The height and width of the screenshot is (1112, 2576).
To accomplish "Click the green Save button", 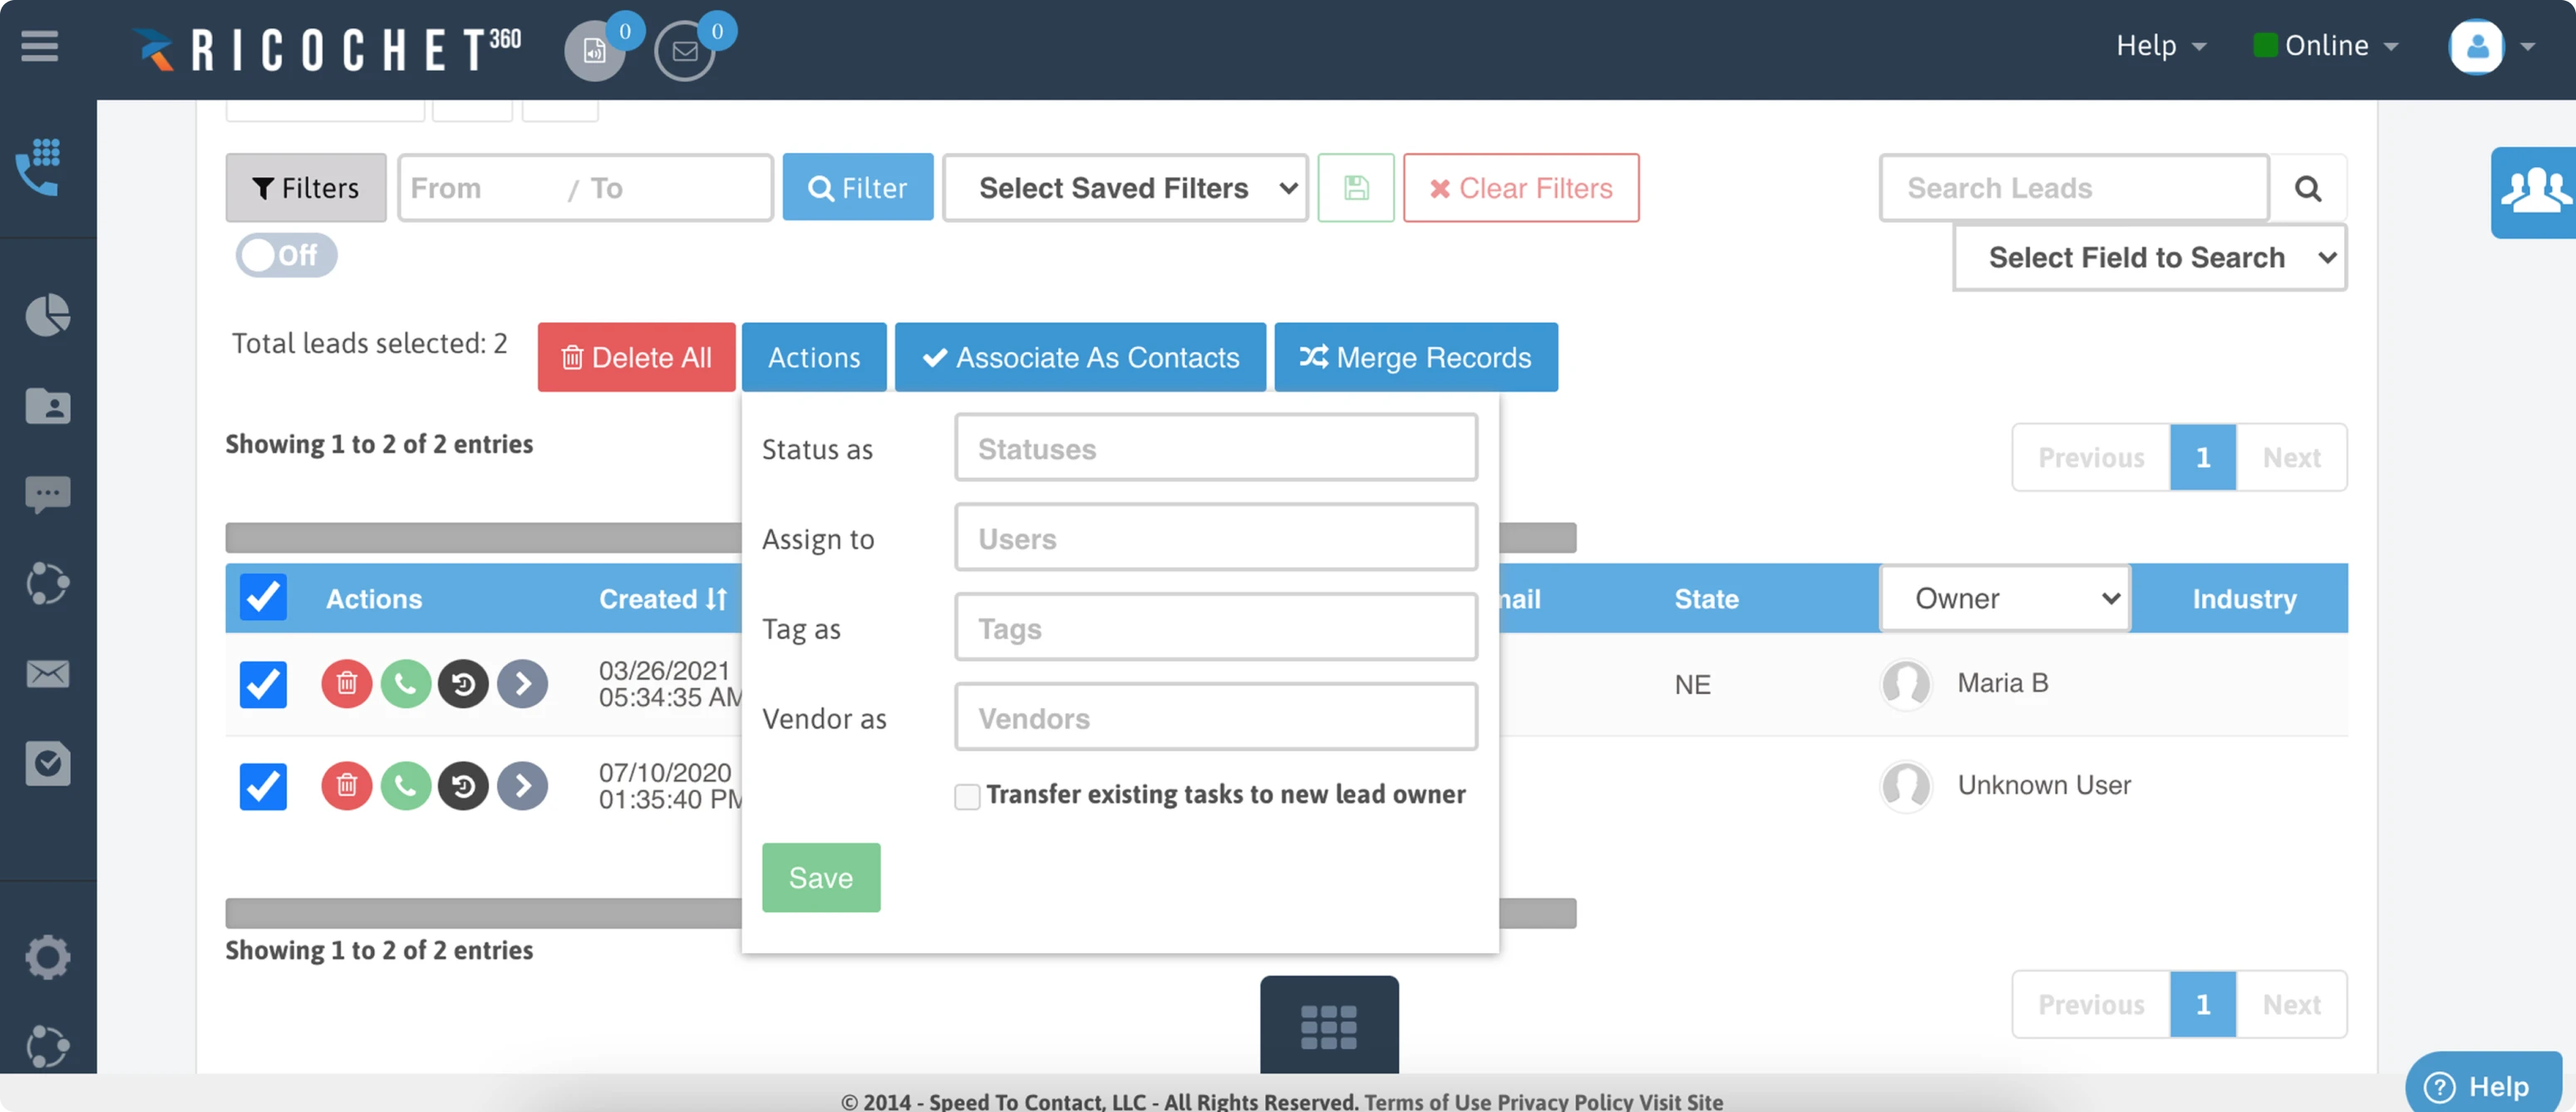I will (x=820, y=877).
